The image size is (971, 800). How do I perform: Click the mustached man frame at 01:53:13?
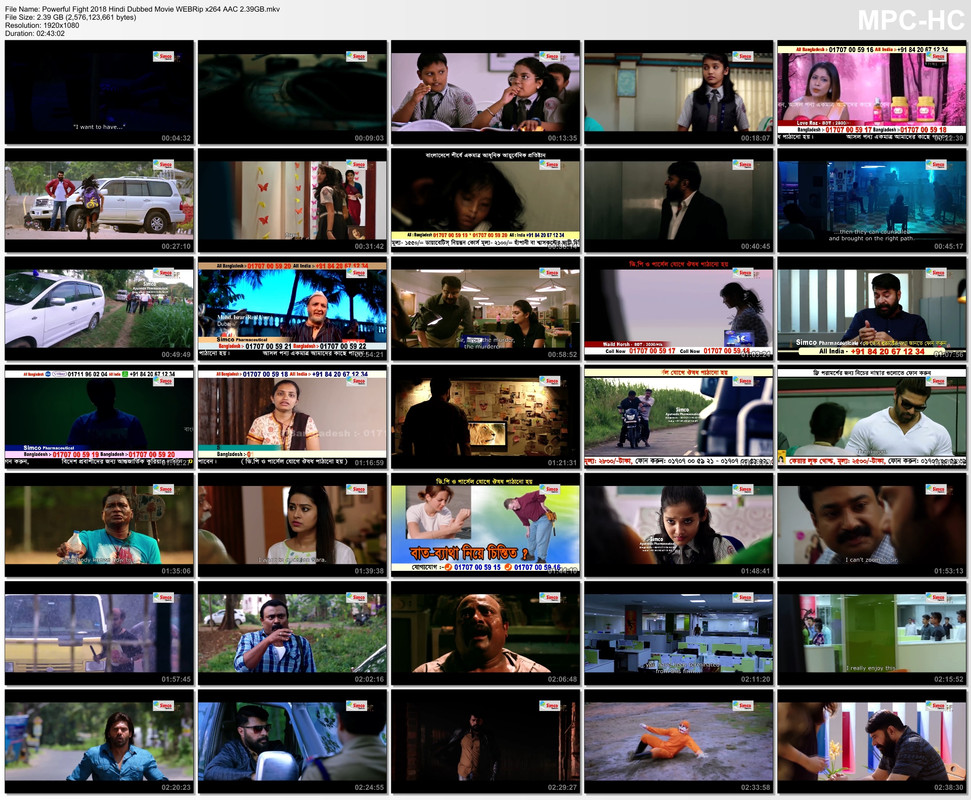[x=872, y=525]
